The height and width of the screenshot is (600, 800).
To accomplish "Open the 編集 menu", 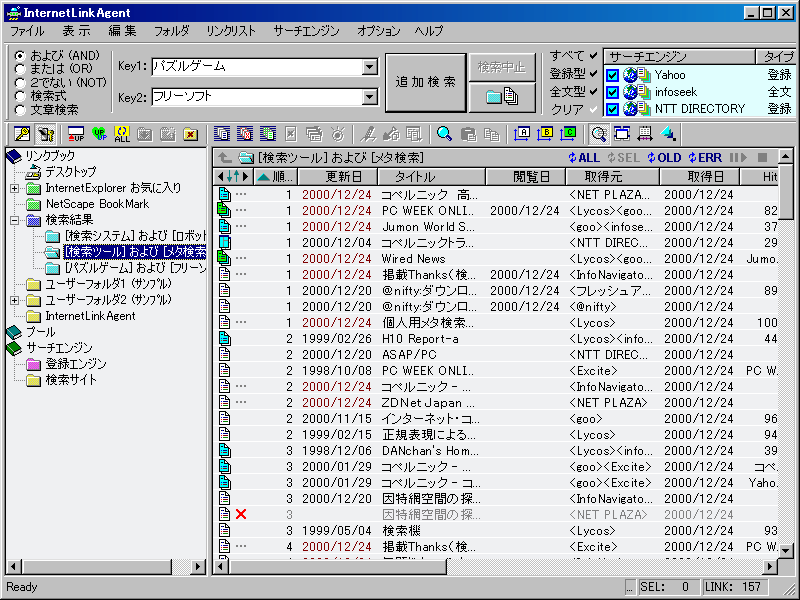I will click(x=122, y=31).
